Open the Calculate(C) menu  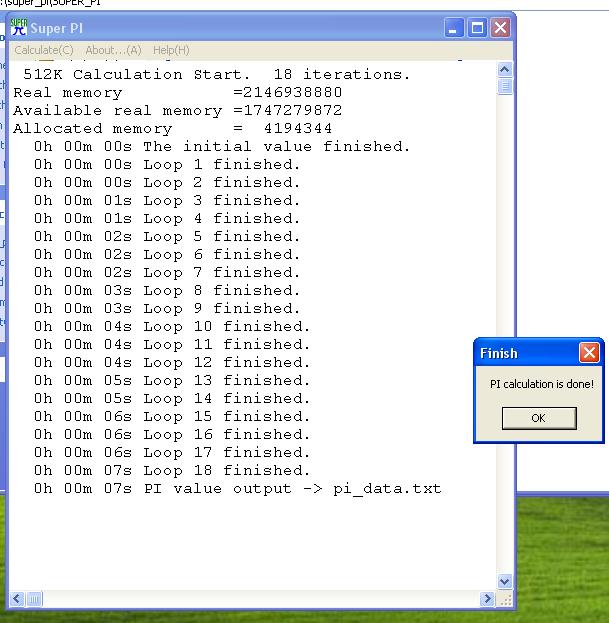click(x=44, y=50)
